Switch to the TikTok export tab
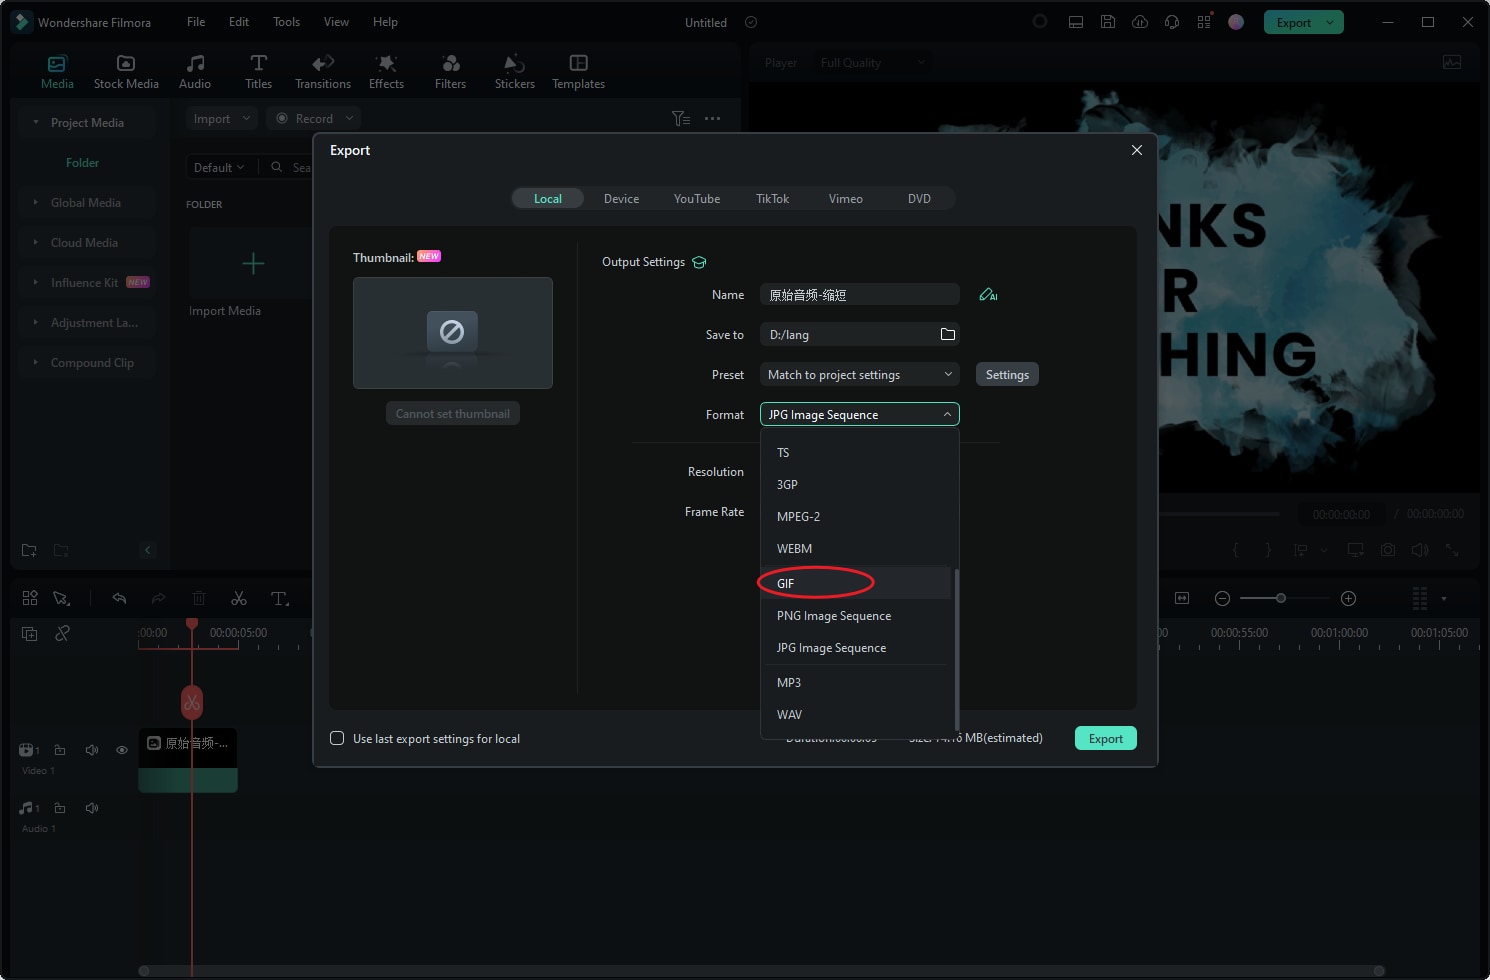The image size is (1490, 980). pyautogui.click(x=772, y=198)
